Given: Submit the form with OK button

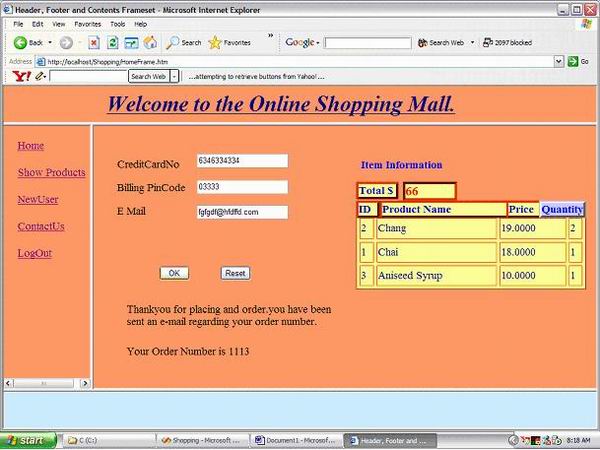Looking at the screenshot, I should 174,273.
